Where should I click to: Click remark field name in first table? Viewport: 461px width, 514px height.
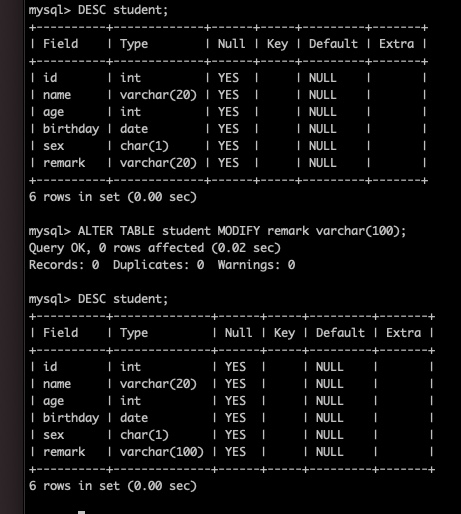(64, 163)
